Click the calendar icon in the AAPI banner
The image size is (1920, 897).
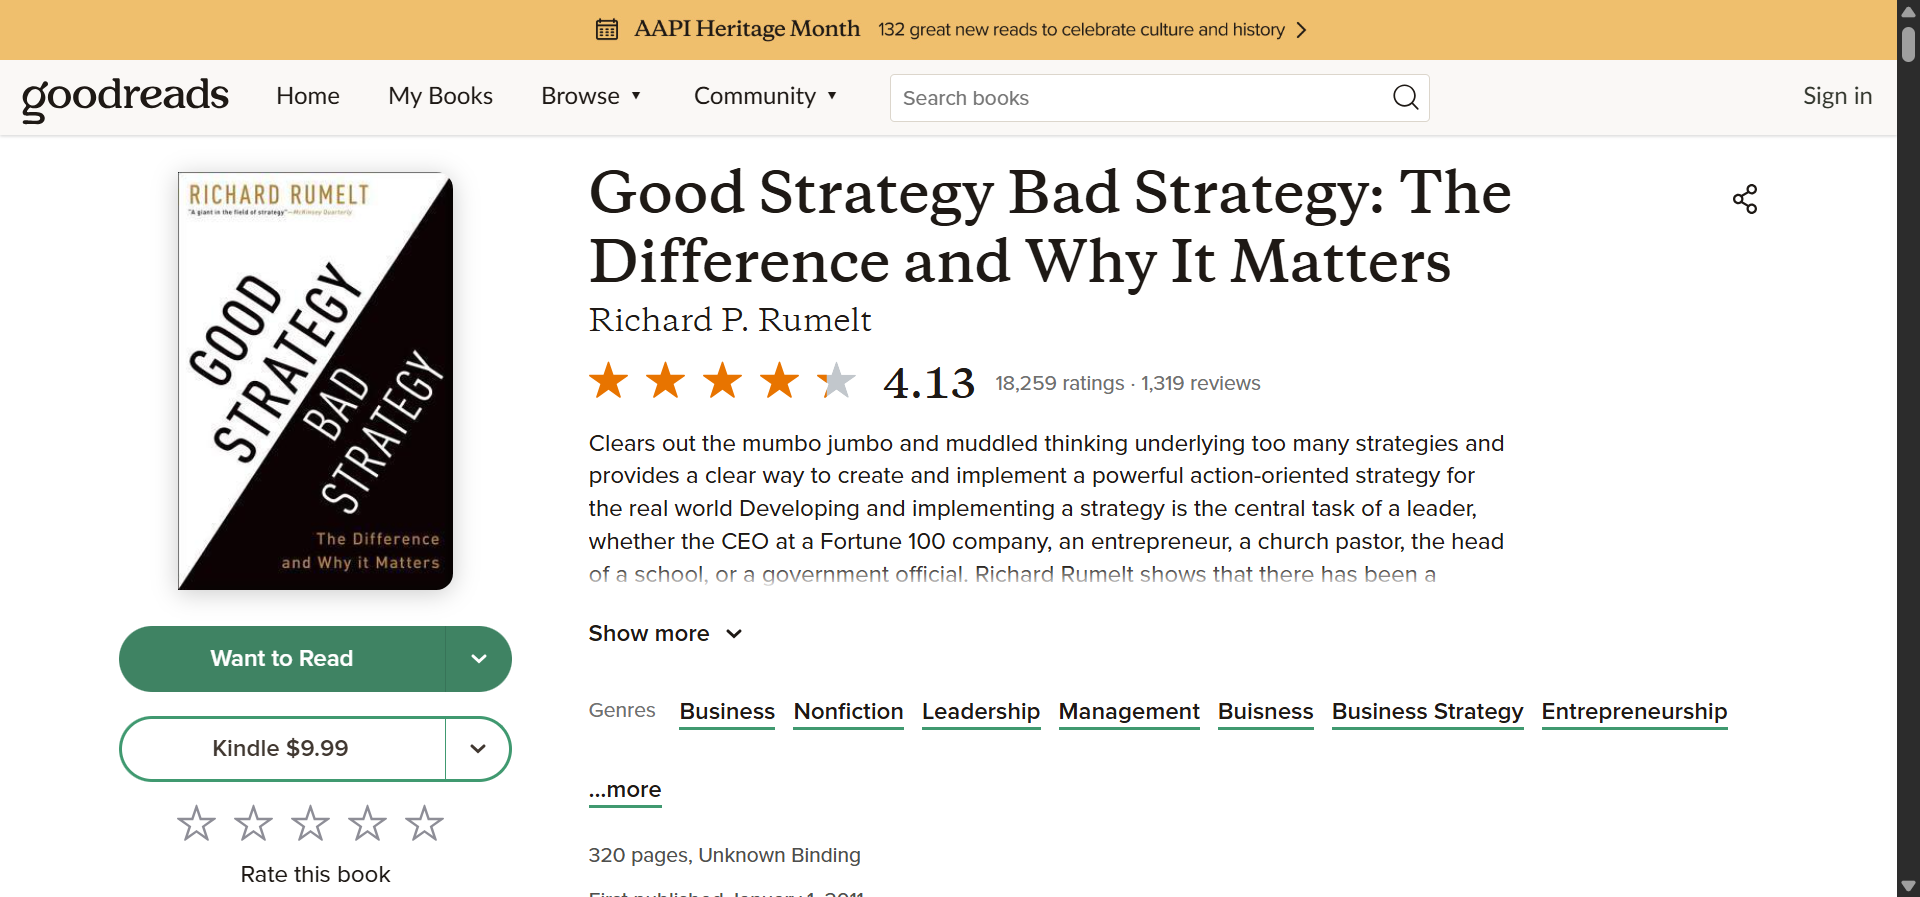click(607, 29)
